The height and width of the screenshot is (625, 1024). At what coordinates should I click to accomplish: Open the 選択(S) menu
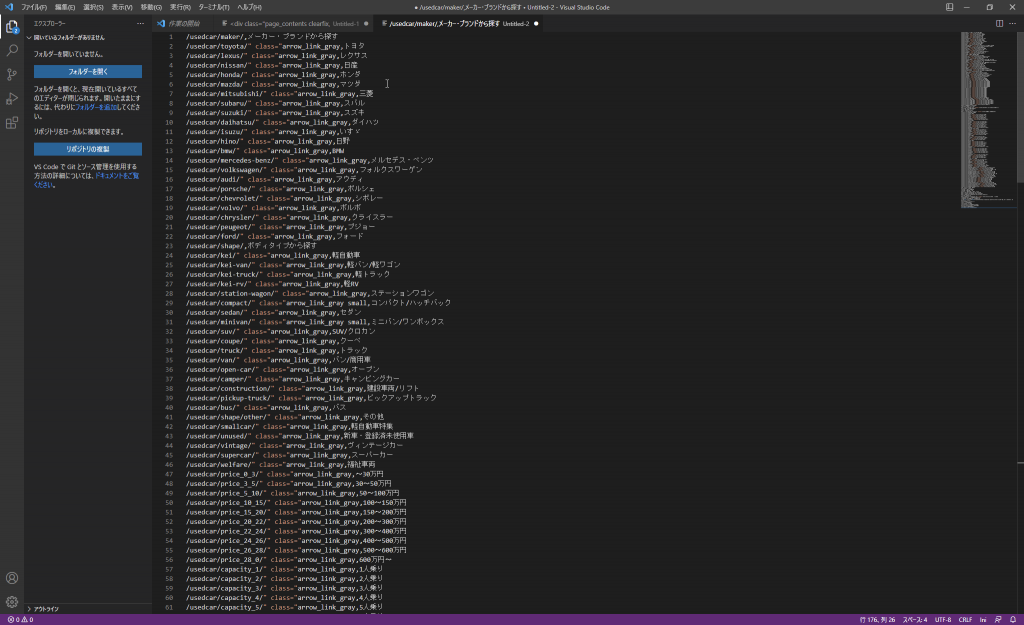pos(93,7)
